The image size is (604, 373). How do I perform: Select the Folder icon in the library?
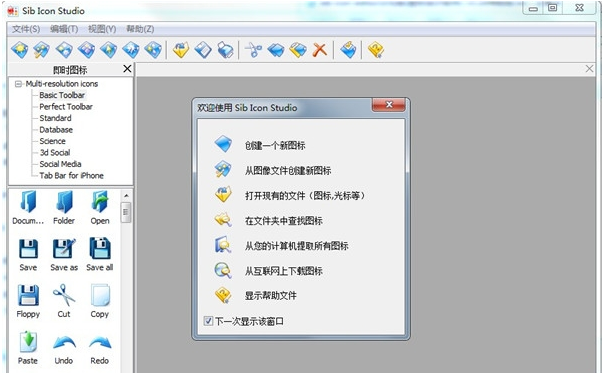pos(64,208)
